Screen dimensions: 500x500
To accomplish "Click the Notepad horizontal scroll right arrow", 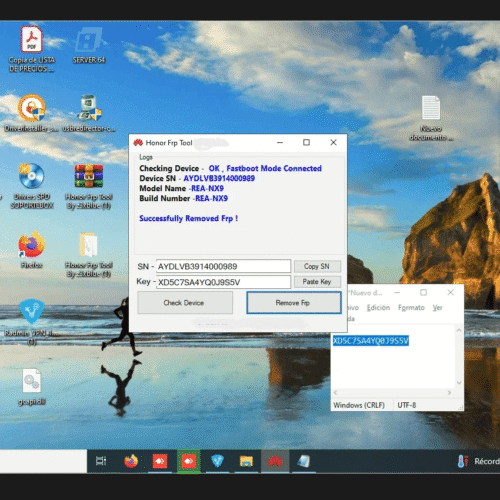I will click(449, 393).
